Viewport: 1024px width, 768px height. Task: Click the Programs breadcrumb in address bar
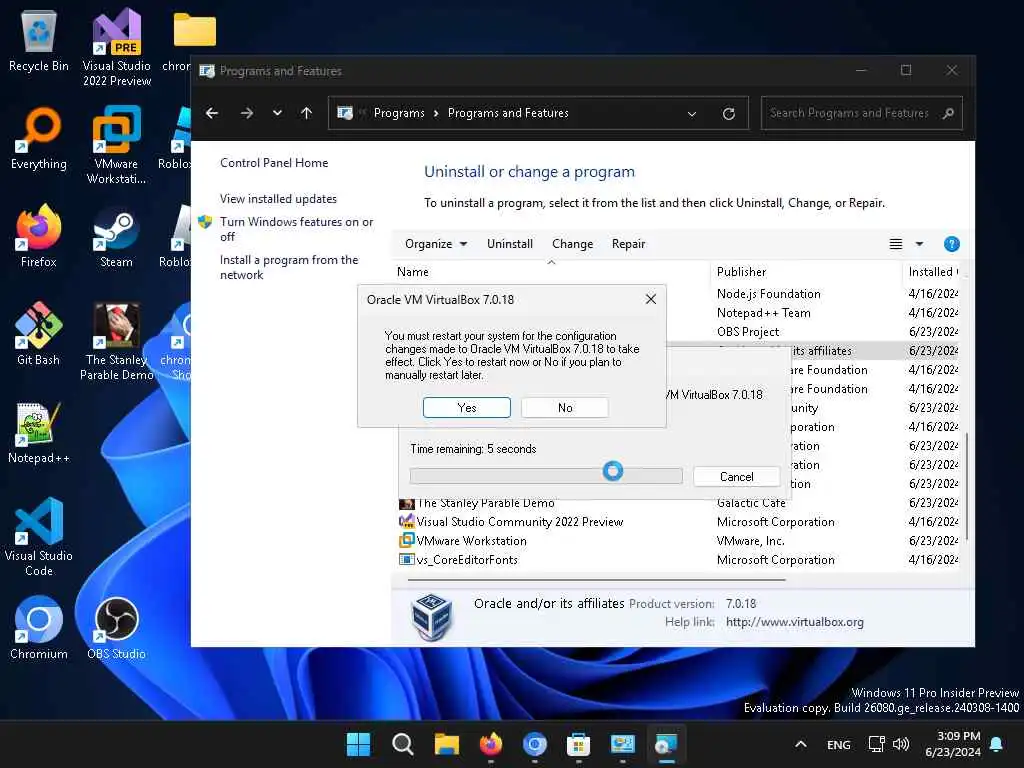(399, 113)
